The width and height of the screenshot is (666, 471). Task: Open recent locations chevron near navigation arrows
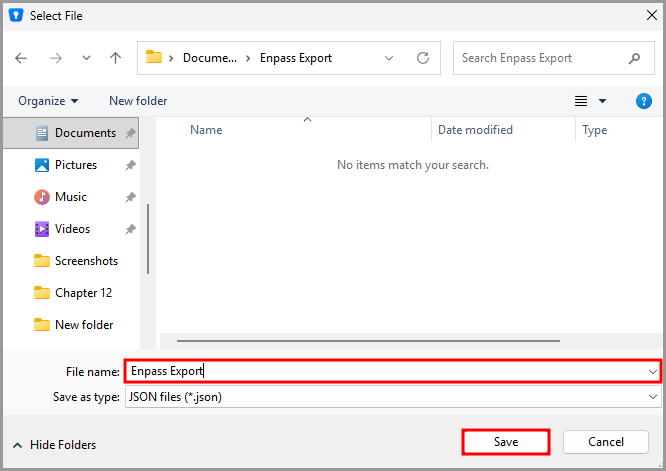coord(86,58)
